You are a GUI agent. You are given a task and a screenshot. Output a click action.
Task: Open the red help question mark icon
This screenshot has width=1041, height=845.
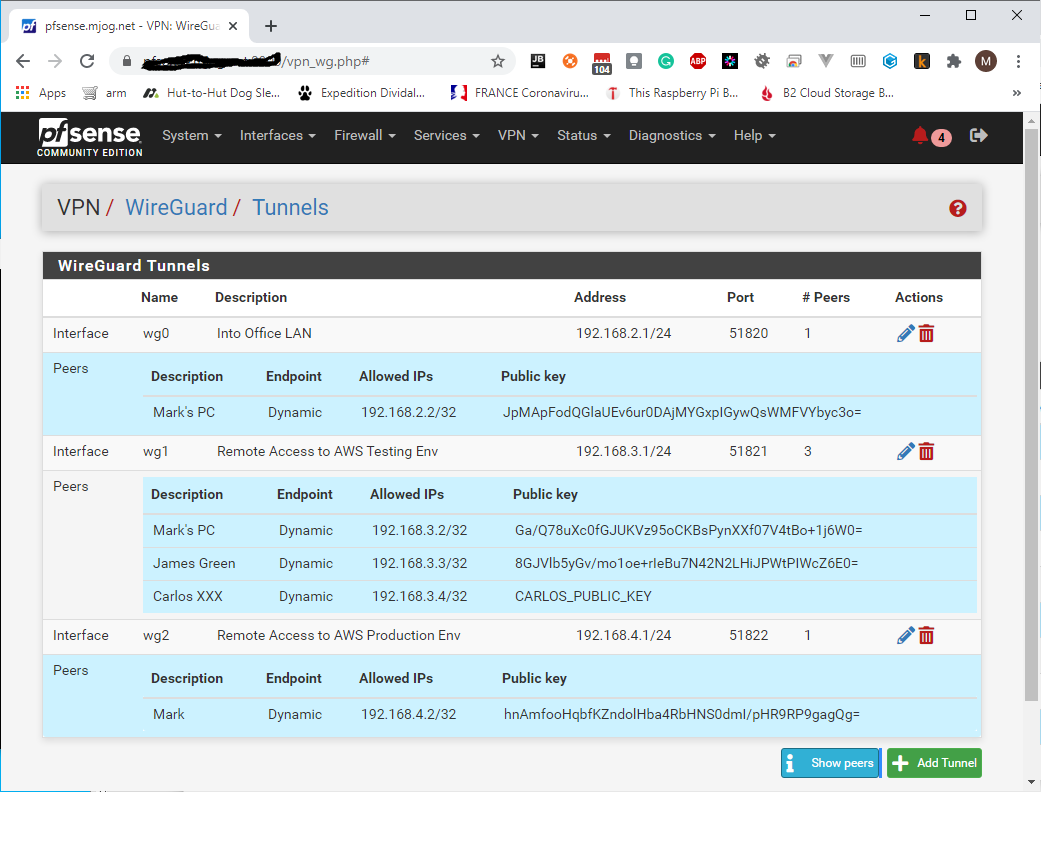(x=957, y=208)
